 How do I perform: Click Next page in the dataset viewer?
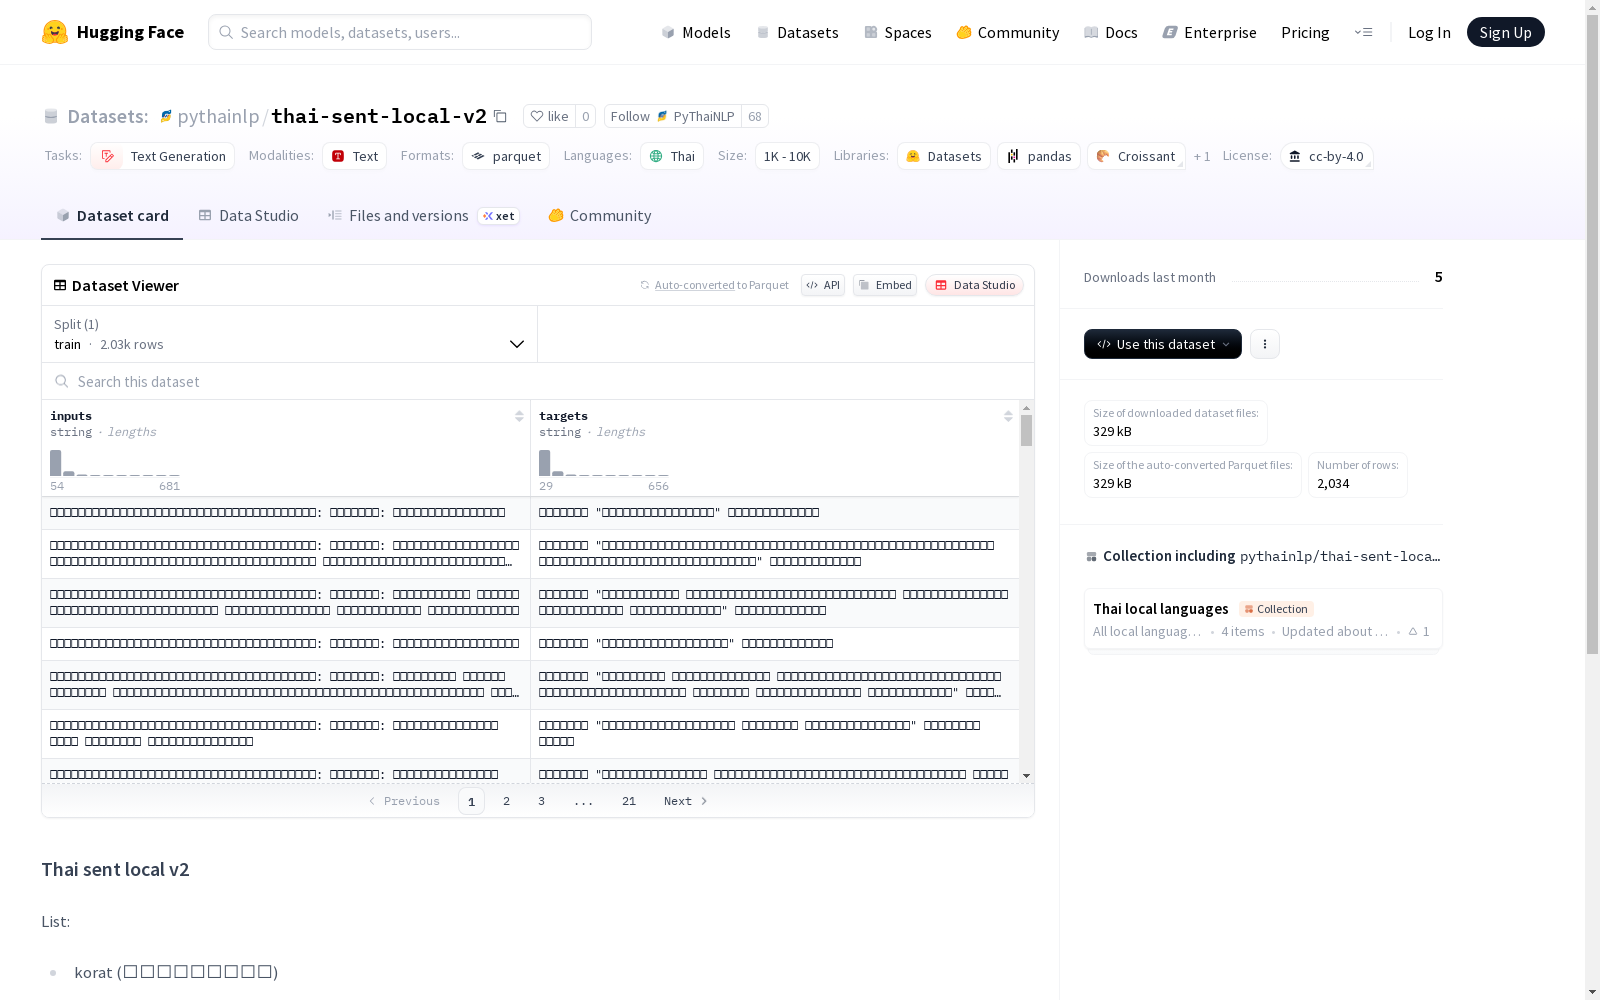point(686,801)
